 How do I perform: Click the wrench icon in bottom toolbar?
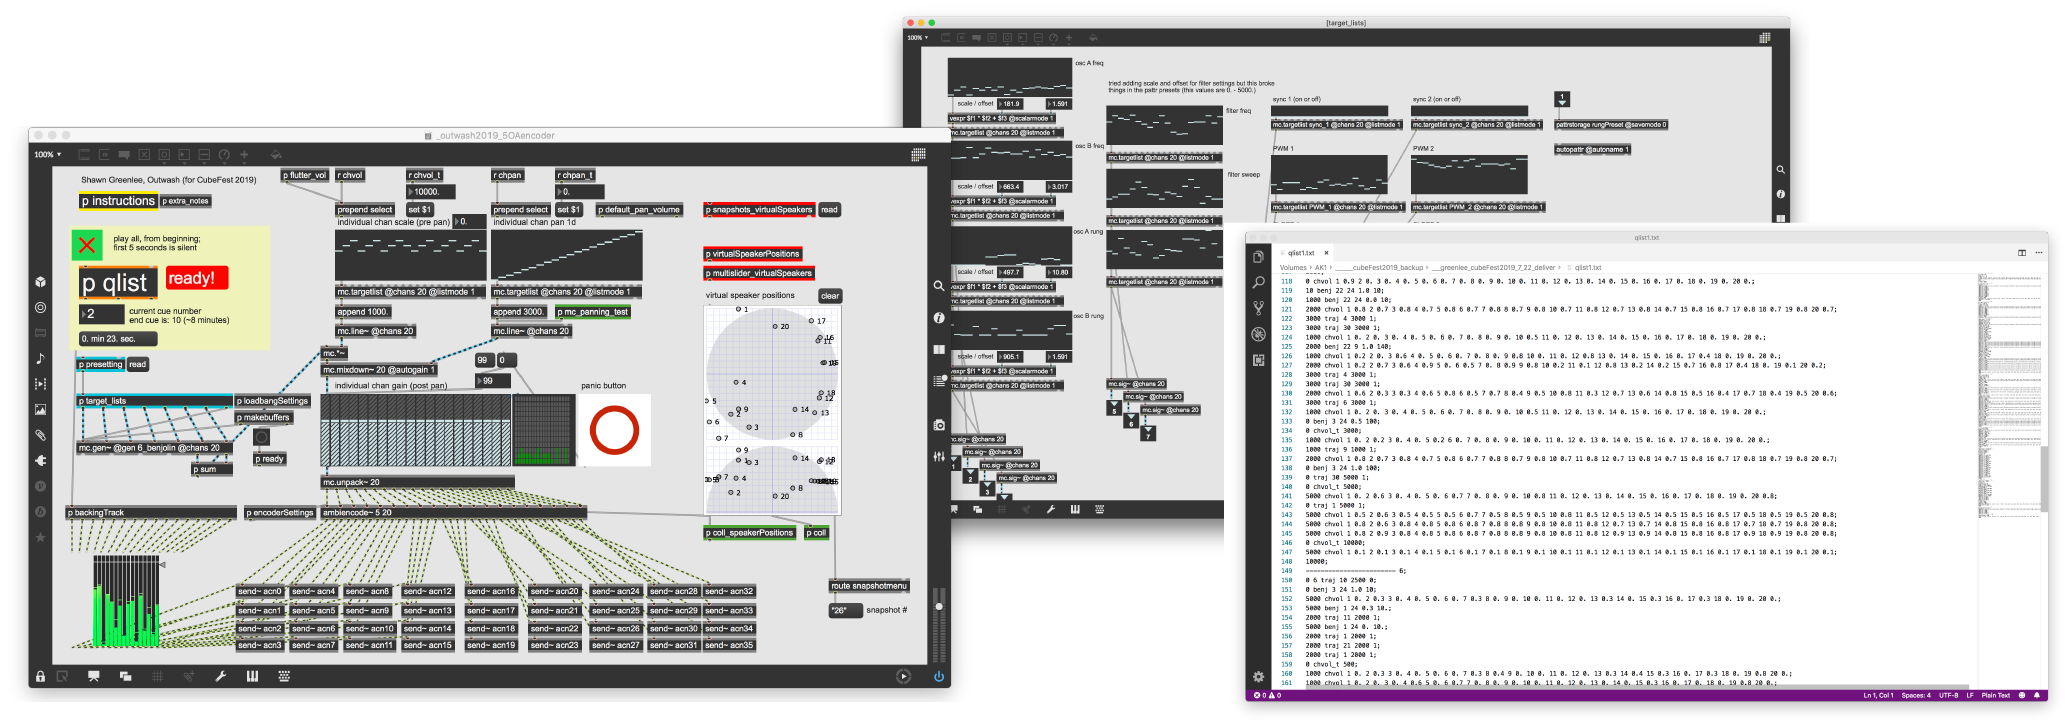220,677
